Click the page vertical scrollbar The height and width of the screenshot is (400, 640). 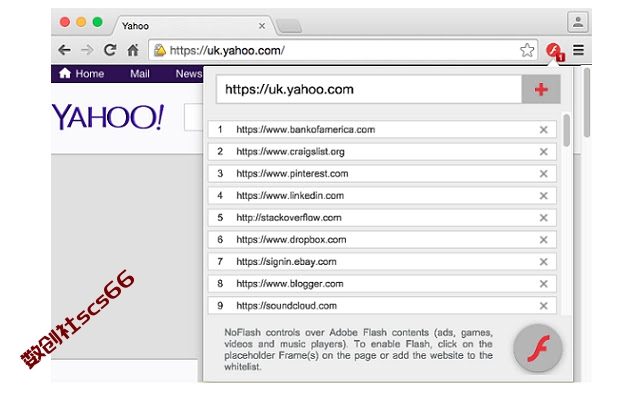[x=587, y=103]
